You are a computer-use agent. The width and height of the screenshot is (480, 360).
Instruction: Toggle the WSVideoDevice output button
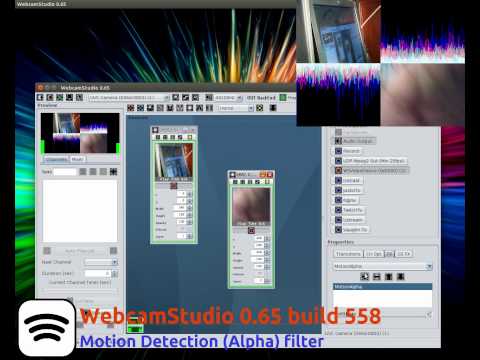click(371, 170)
